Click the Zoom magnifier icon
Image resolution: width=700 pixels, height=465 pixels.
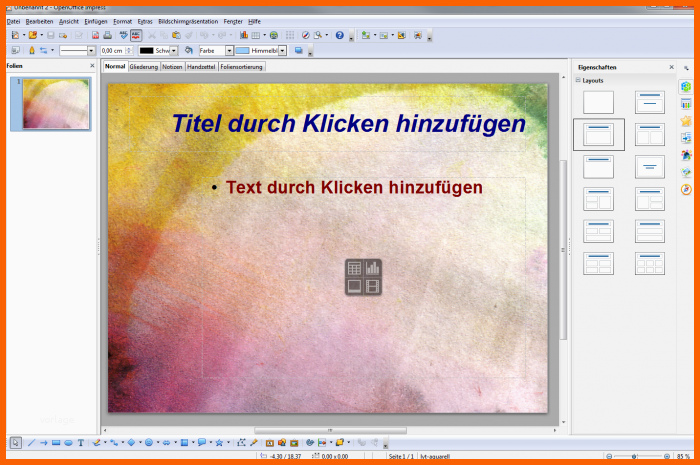click(318, 35)
